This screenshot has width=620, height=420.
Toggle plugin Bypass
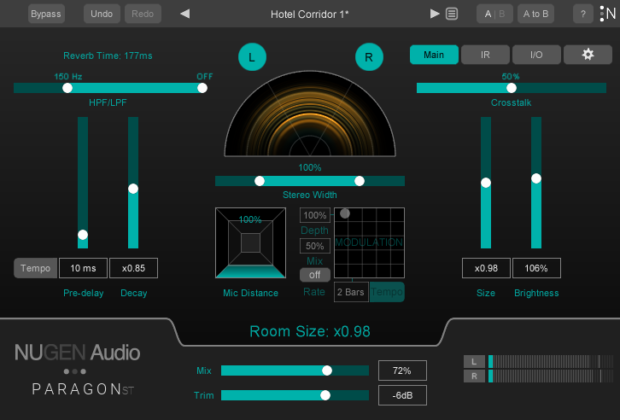(46, 14)
